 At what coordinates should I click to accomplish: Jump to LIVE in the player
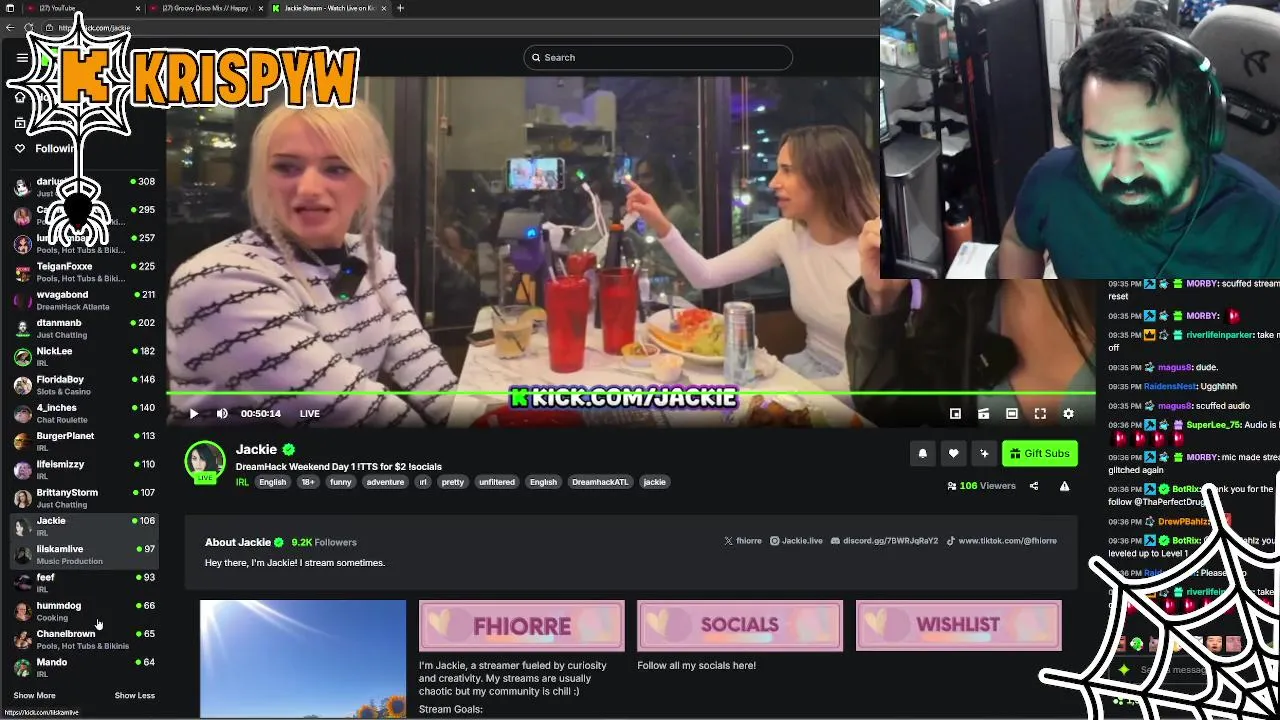310,414
